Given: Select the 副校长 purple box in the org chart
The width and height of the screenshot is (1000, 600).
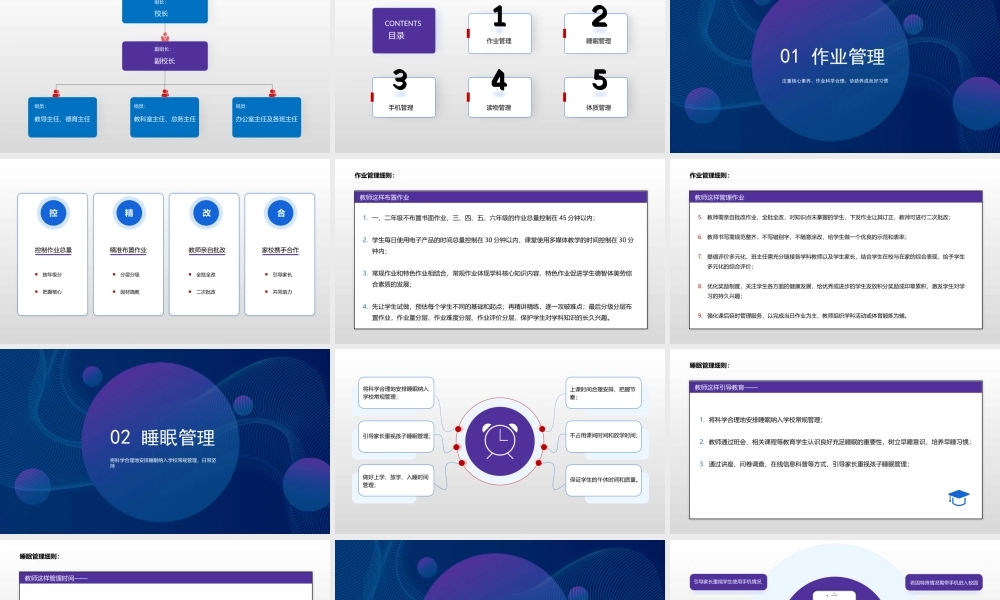Looking at the screenshot, I should tap(165, 56).
